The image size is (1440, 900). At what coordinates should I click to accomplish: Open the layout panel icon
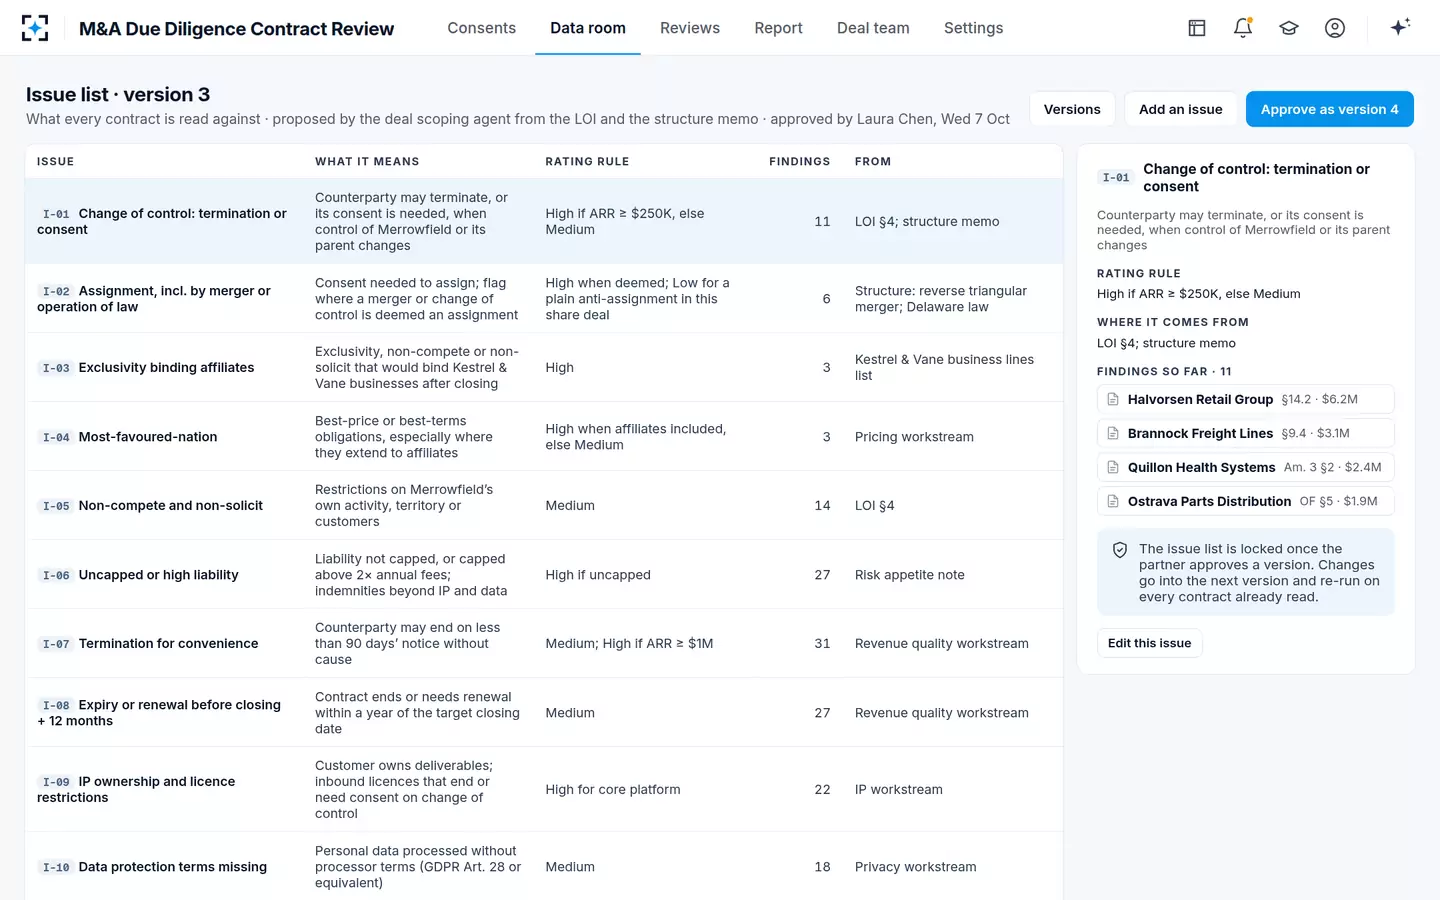[x=1197, y=28]
